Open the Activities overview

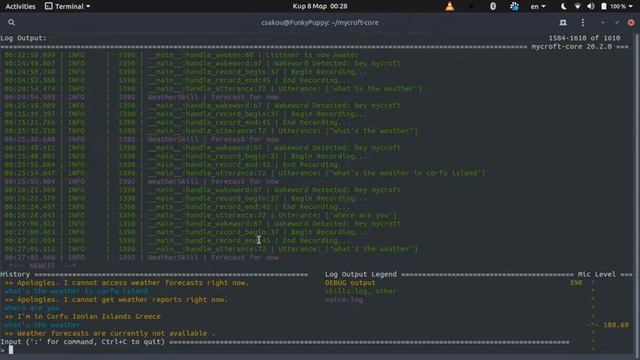[20, 6]
